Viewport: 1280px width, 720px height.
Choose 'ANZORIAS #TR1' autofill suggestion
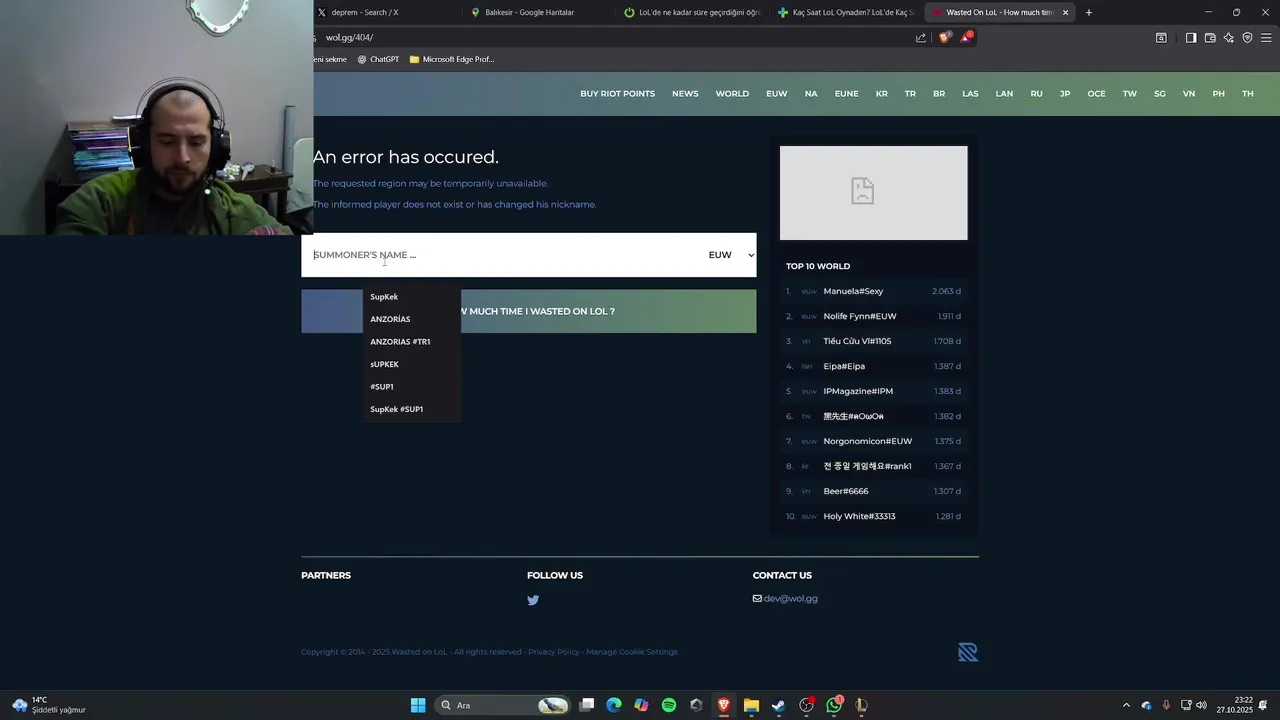412,342
